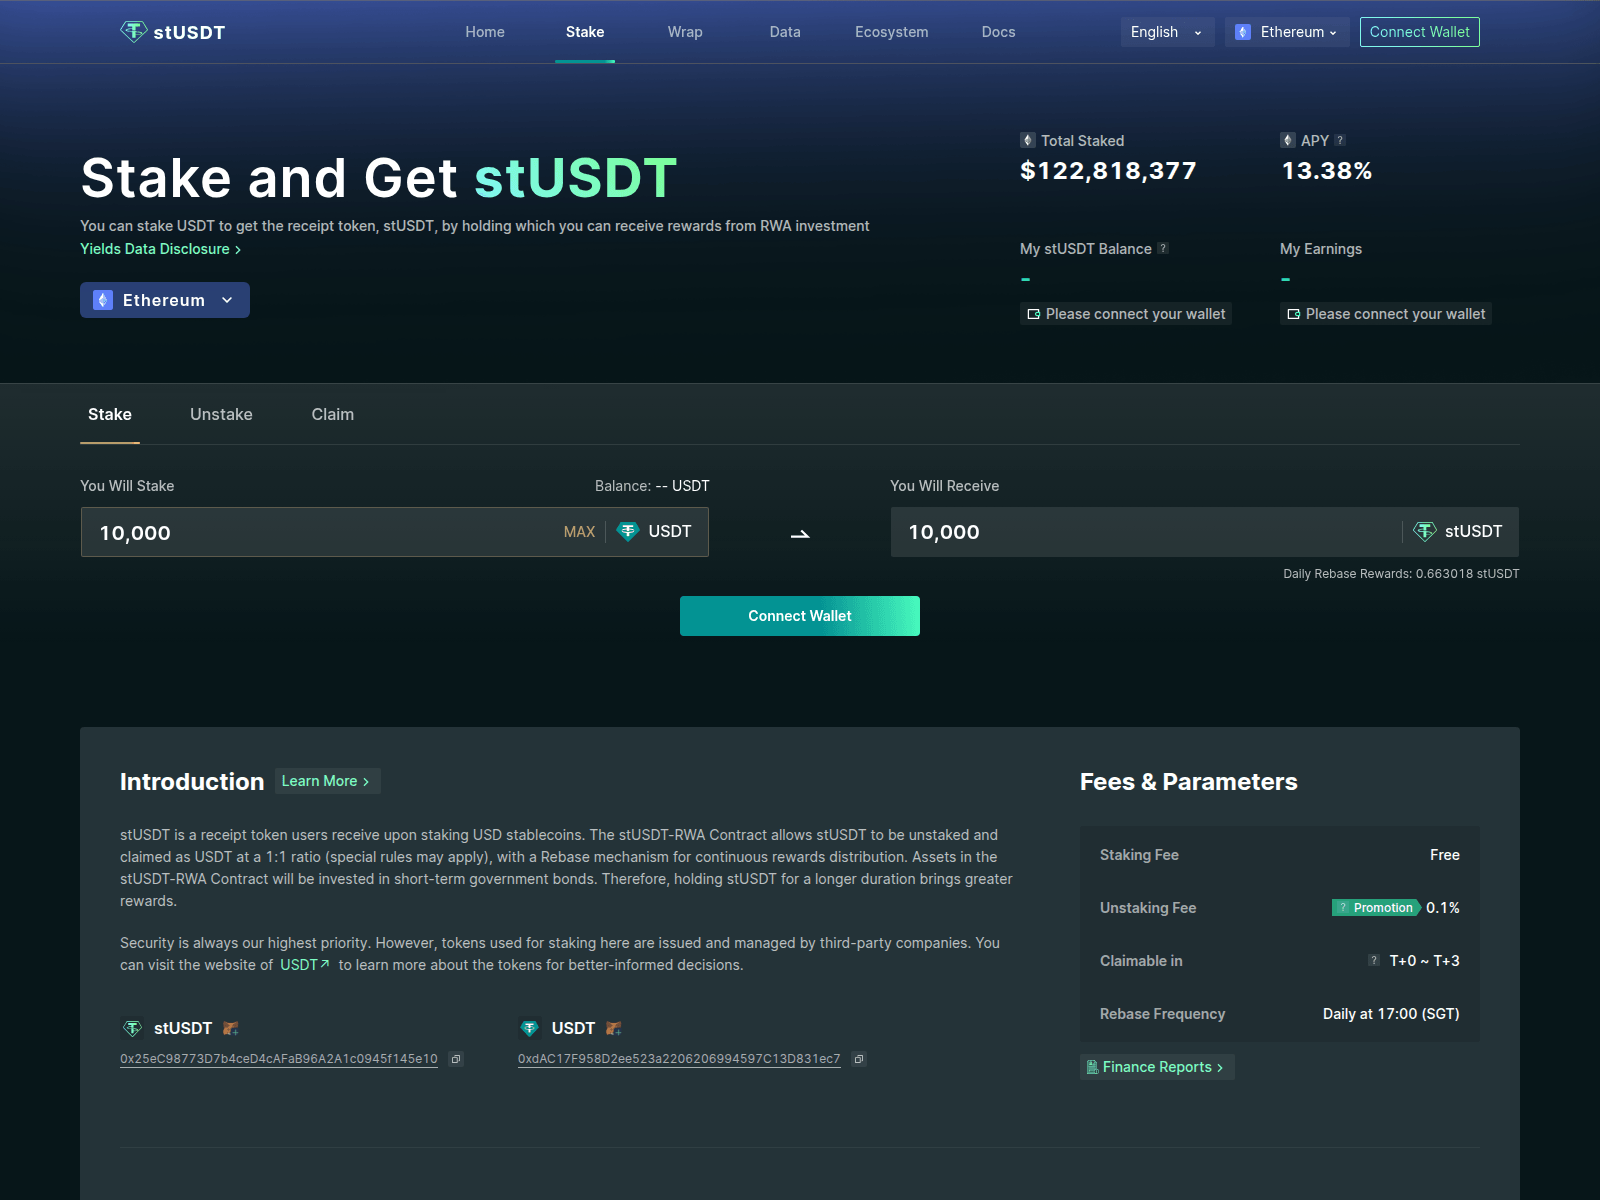Go to Home in the navigation
The image size is (1600, 1200).
point(485,32)
